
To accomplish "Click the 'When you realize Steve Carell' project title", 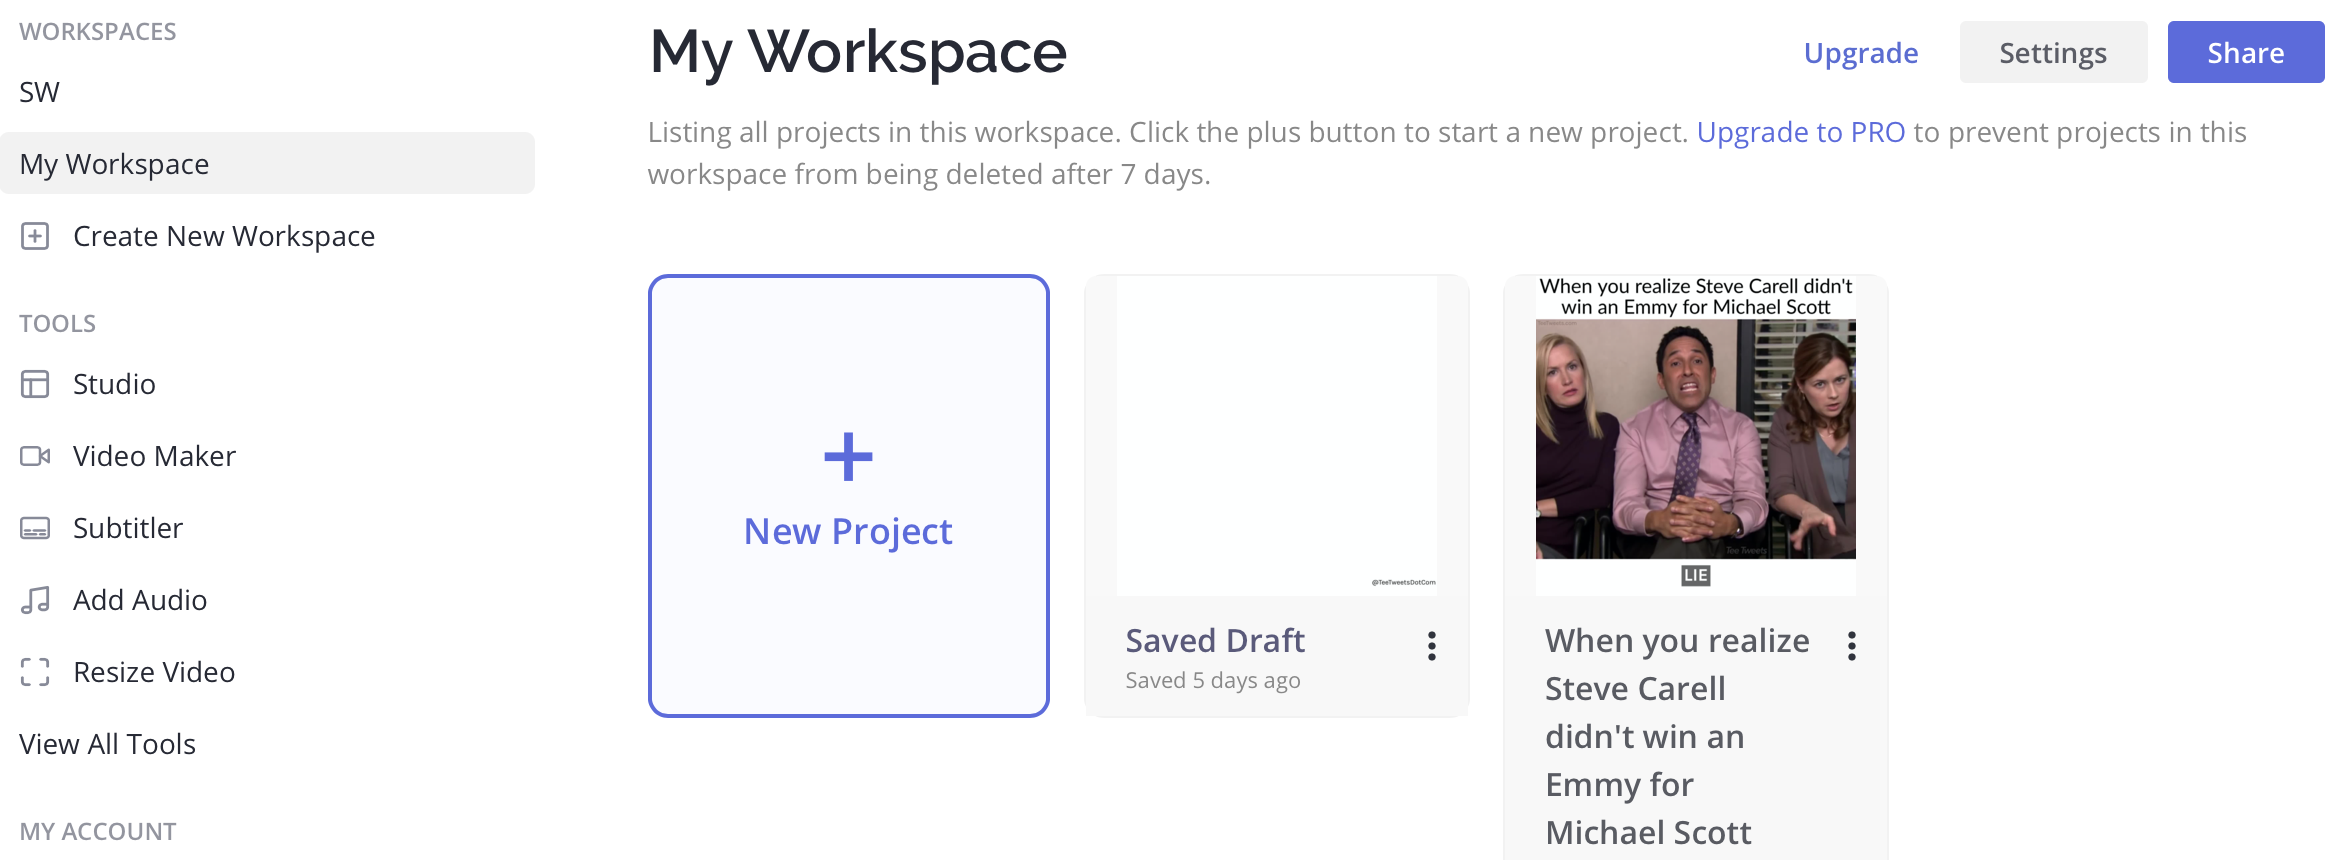I will coord(1677,736).
